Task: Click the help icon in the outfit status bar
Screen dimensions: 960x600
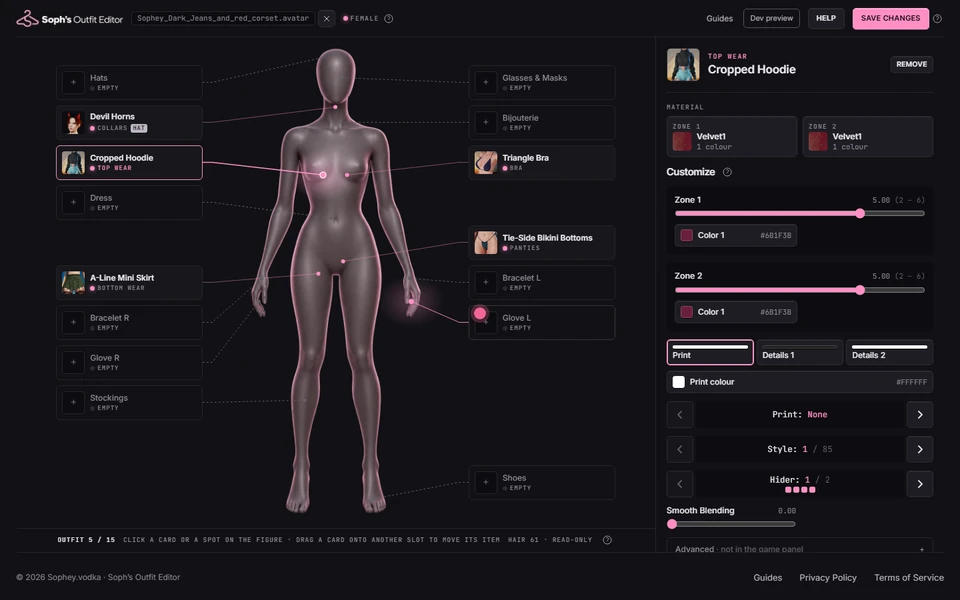Action: [607, 540]
